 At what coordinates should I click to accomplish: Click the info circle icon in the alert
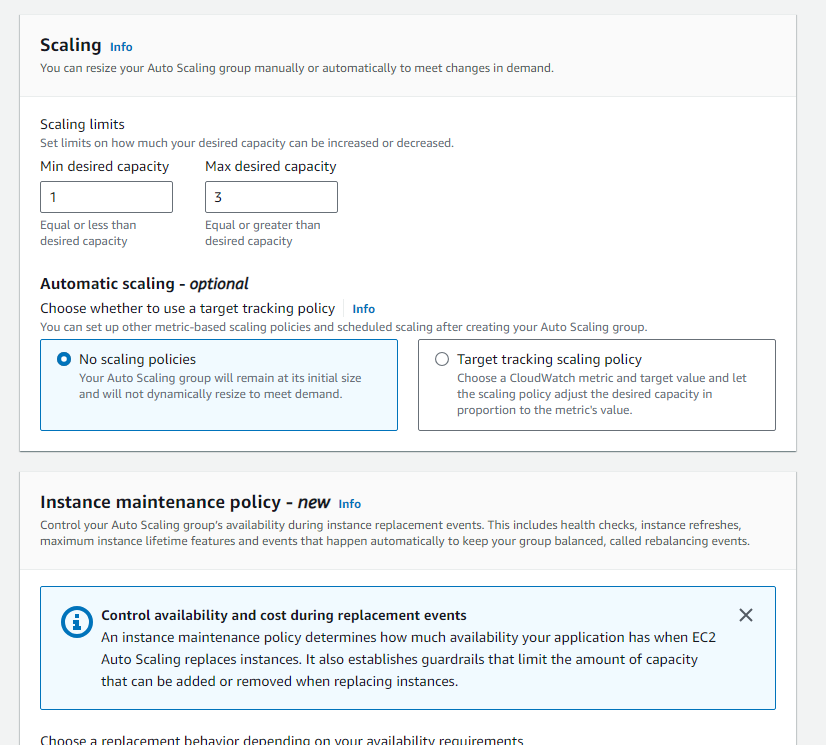76,621
